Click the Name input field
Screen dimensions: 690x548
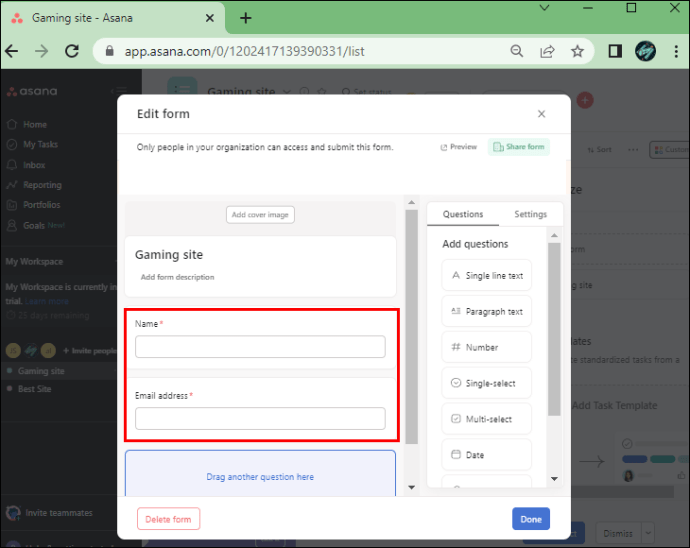point(260,347)
